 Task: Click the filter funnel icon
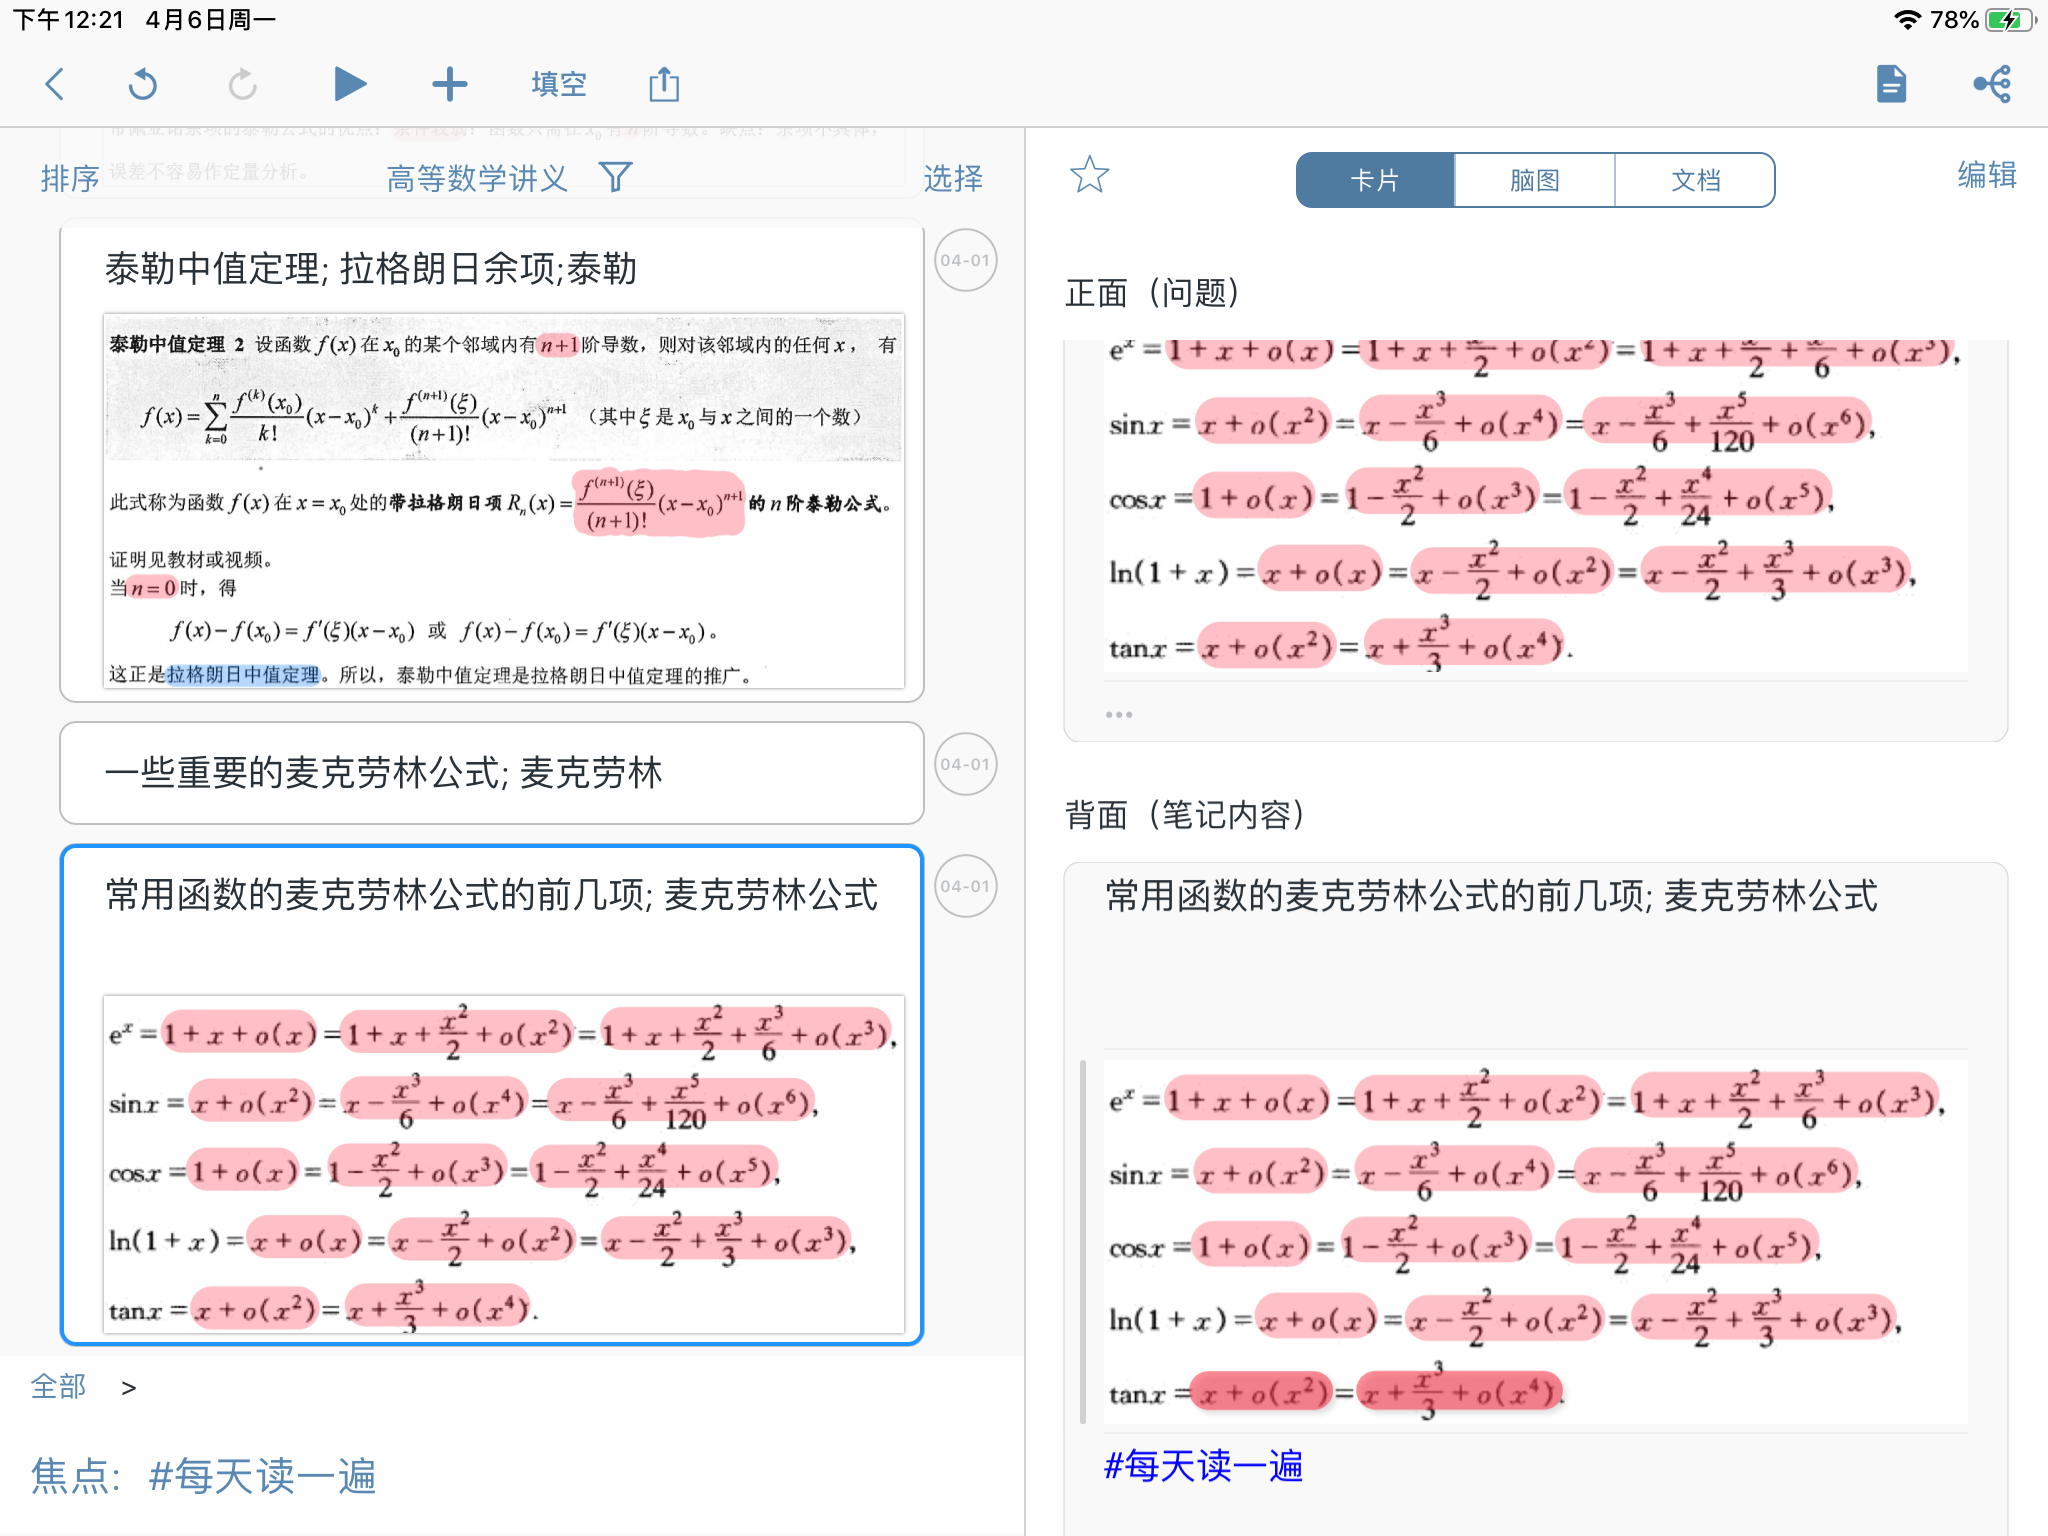pos(616,177)
